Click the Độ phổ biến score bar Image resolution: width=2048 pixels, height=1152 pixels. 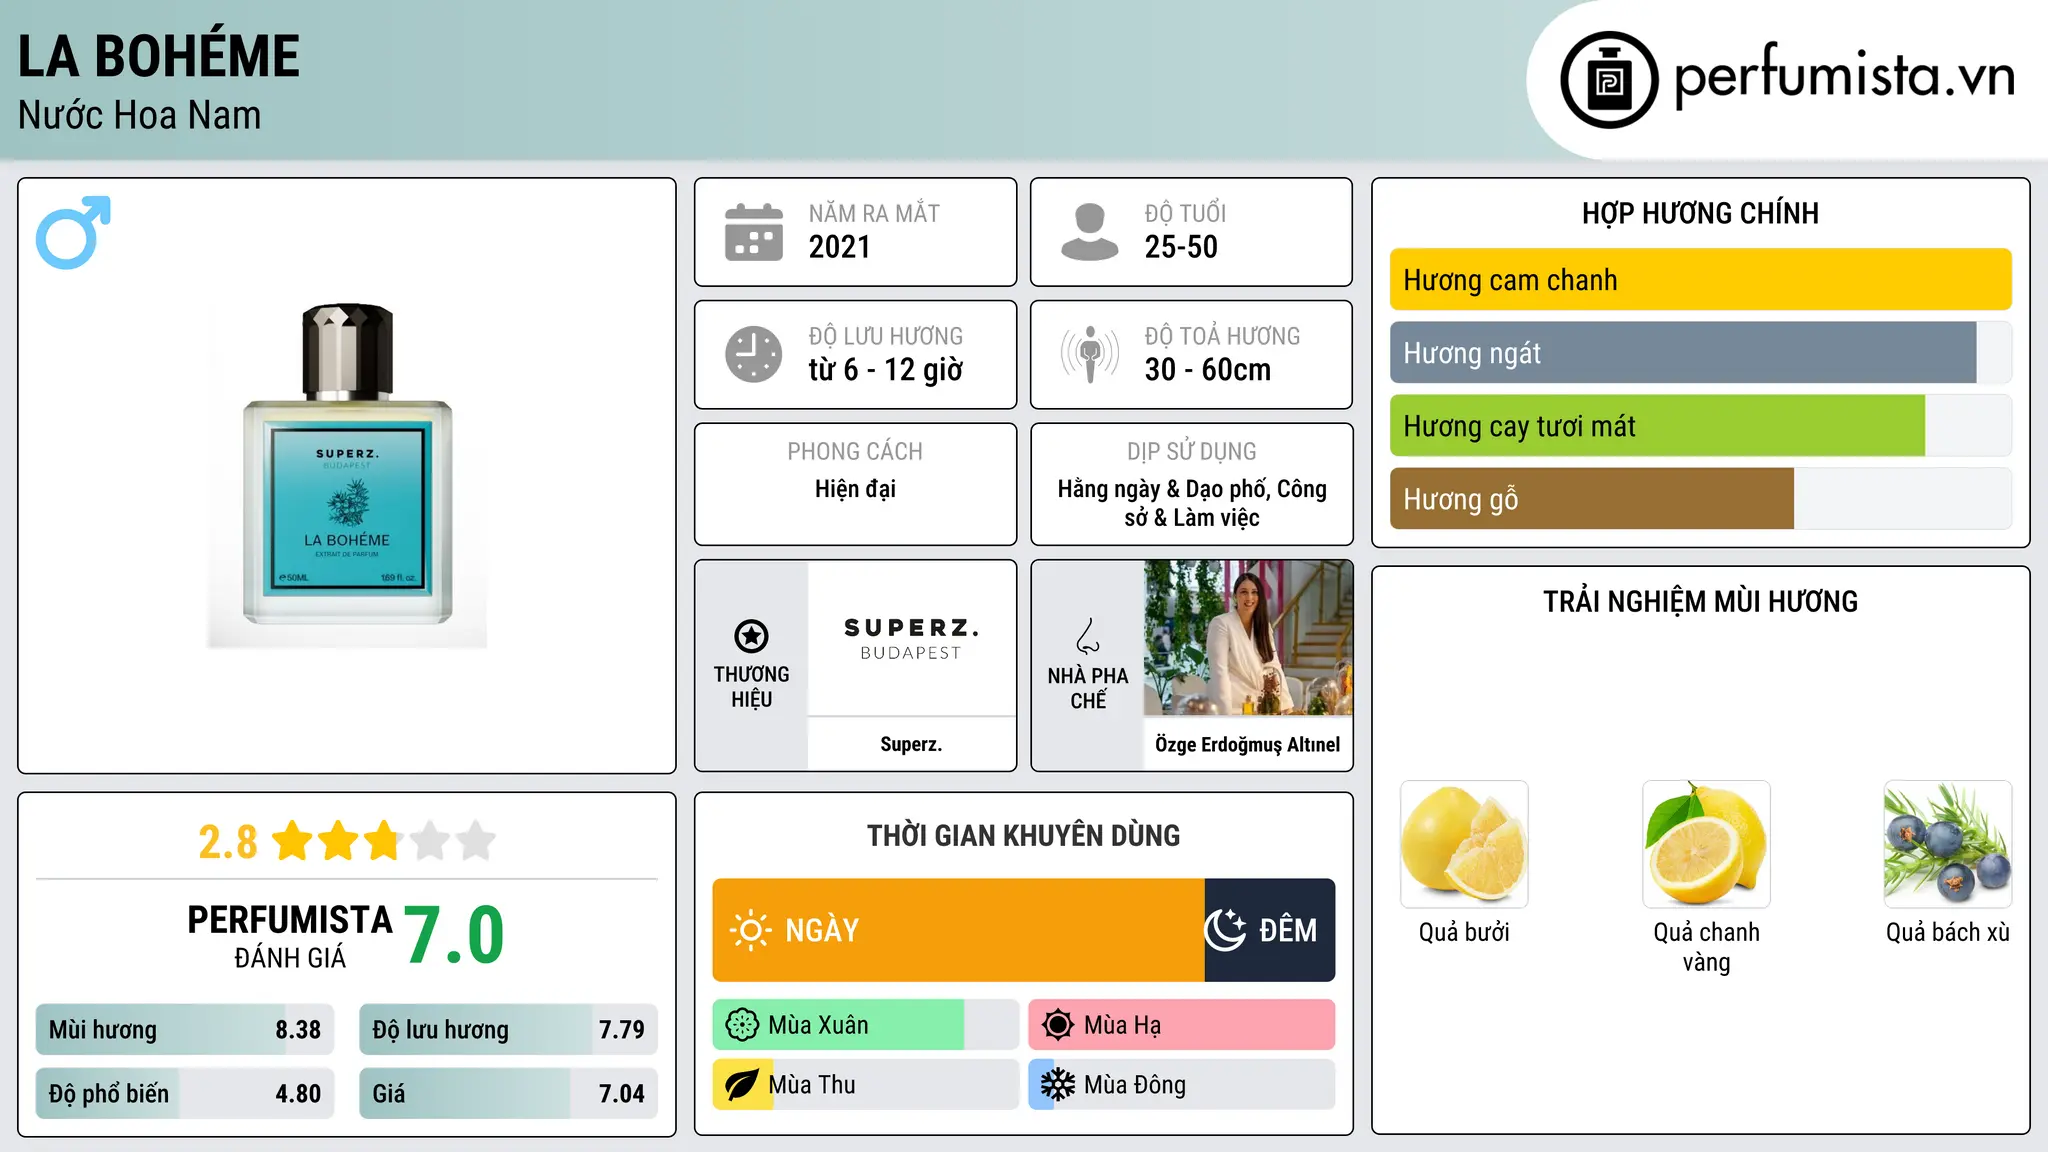click(x=185, y=1094)
